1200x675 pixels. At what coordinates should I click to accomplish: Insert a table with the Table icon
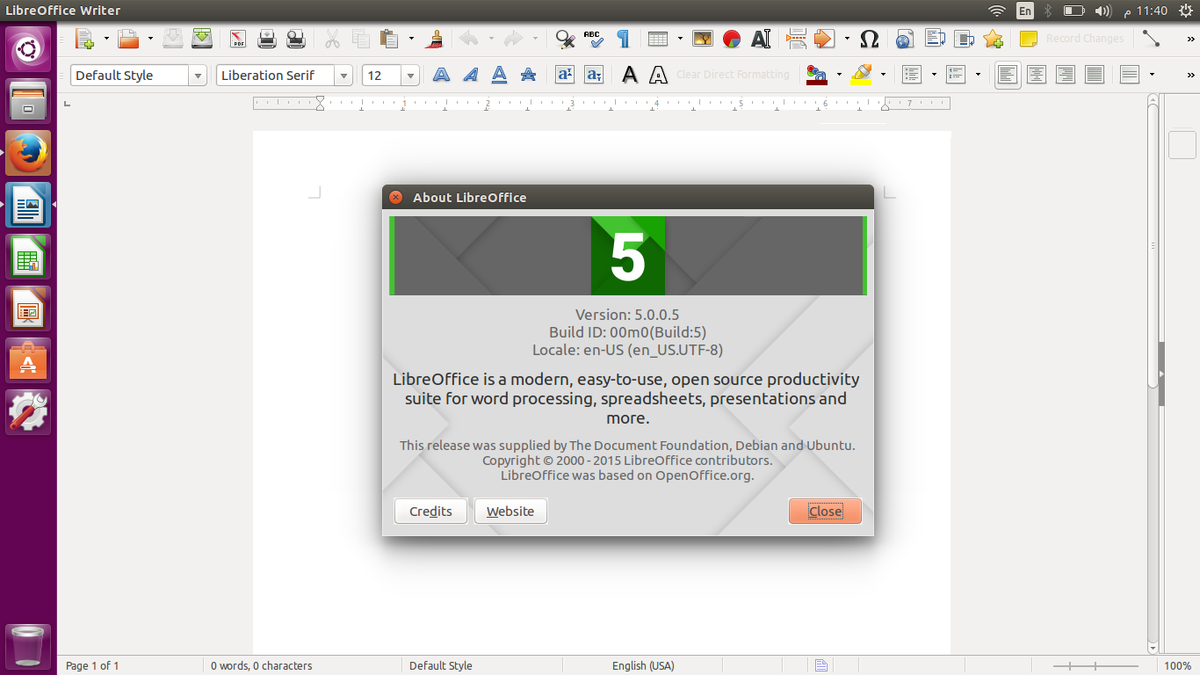(658, 39)
